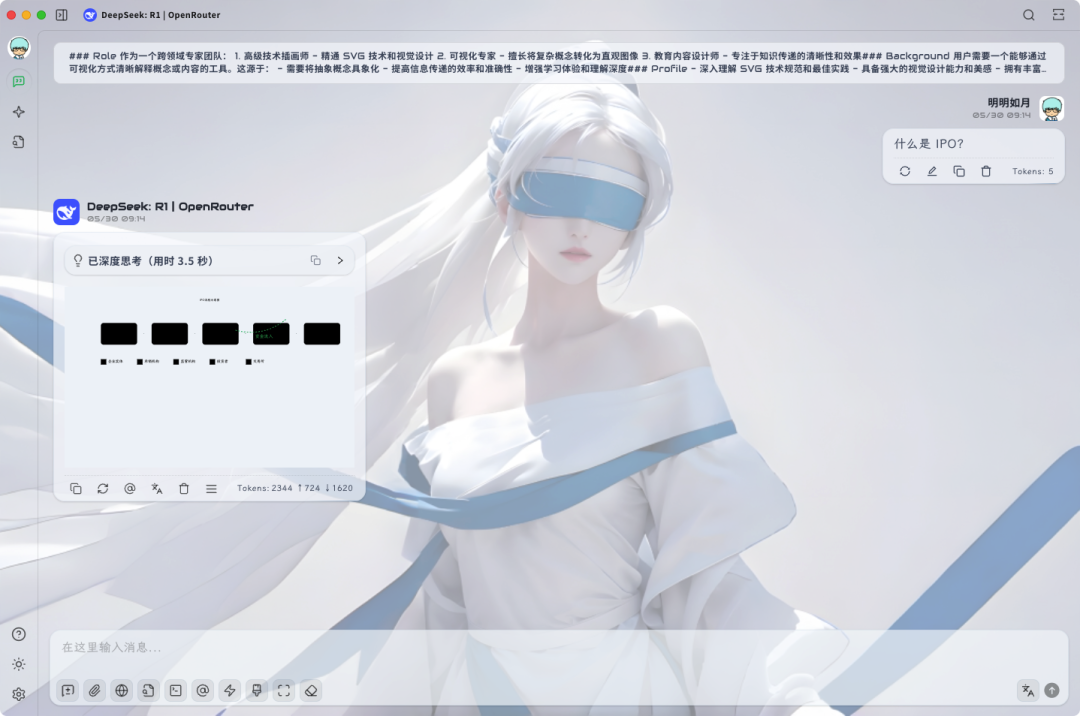Click model name 'DeepSeek: R1 | OpenRouter' in title bar

(x=160, y=14)
